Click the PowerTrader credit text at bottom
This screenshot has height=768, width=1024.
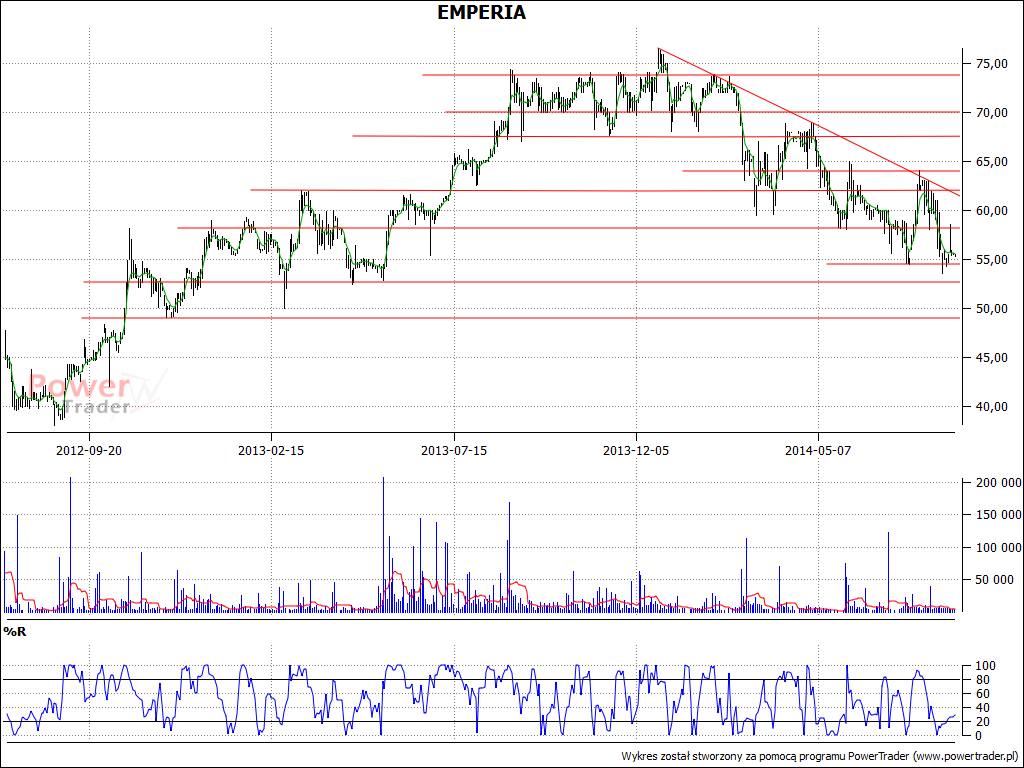click(820, 756)
